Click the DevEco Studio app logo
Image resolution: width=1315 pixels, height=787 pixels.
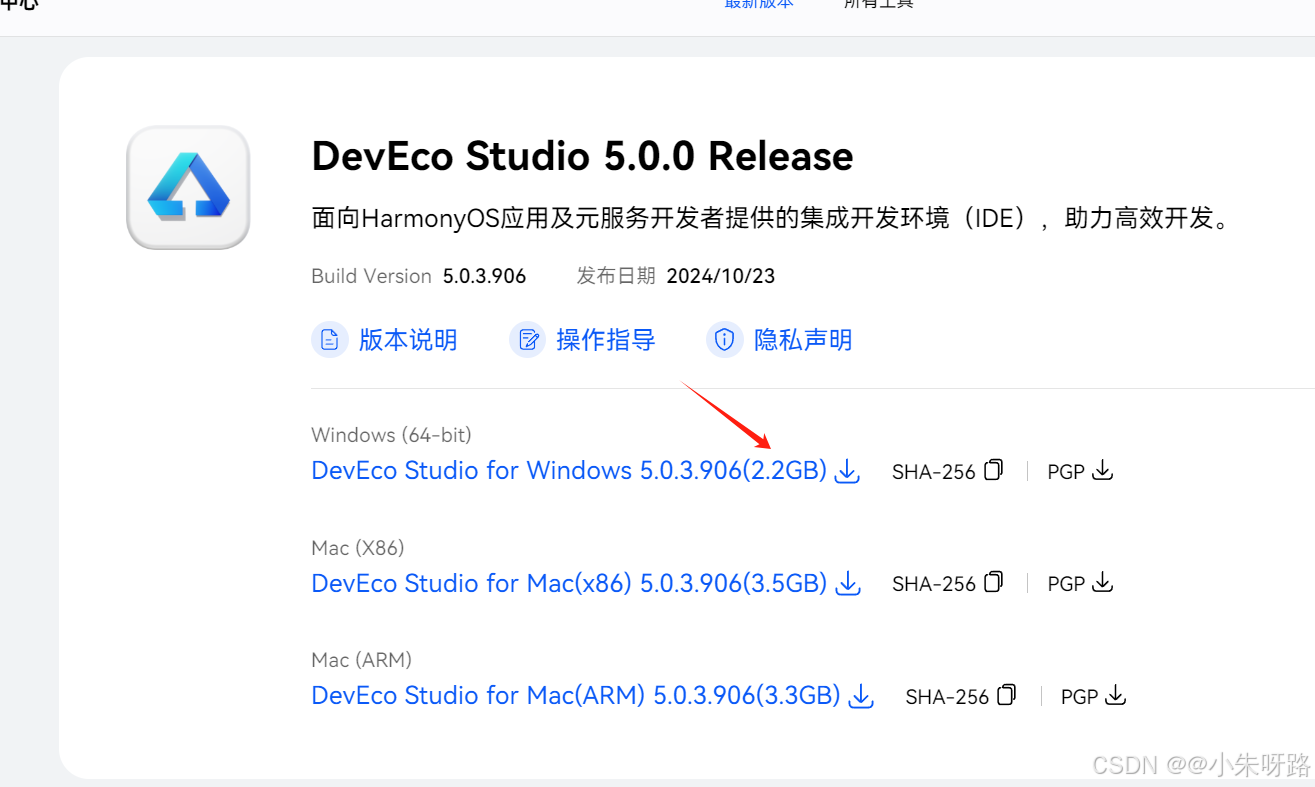point(187,187)
